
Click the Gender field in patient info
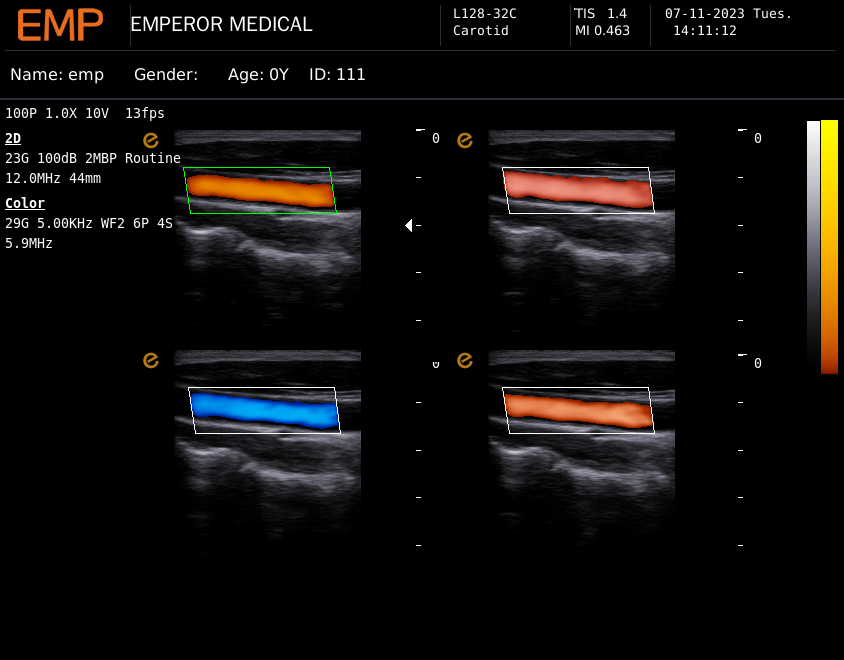coord(166,75)
